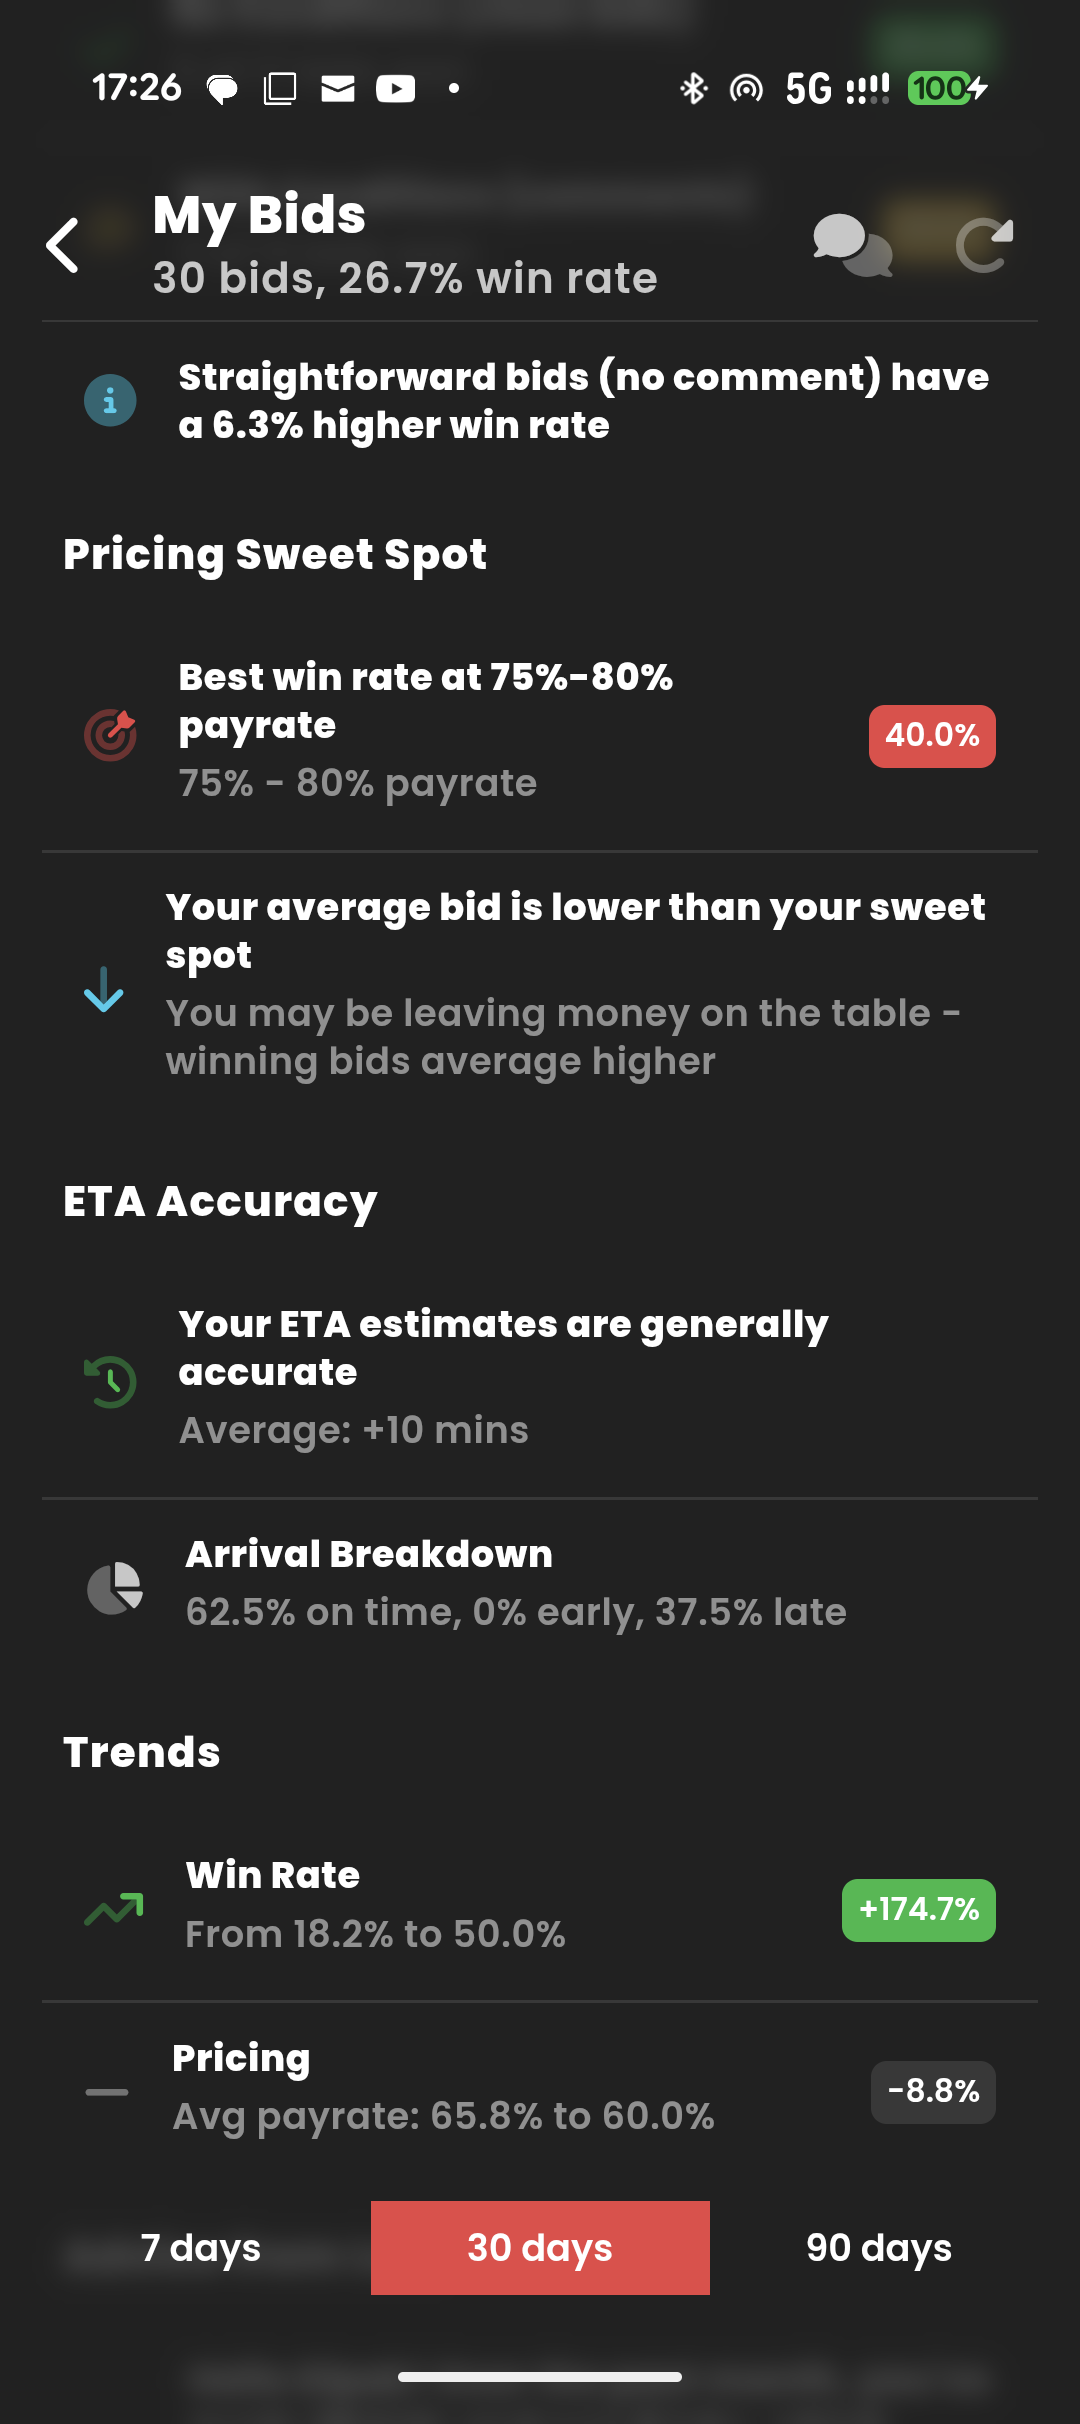Tap the YouTube notification status icon
The height and width of the screenshot is (2424, 1080).
tap(396, 89)
